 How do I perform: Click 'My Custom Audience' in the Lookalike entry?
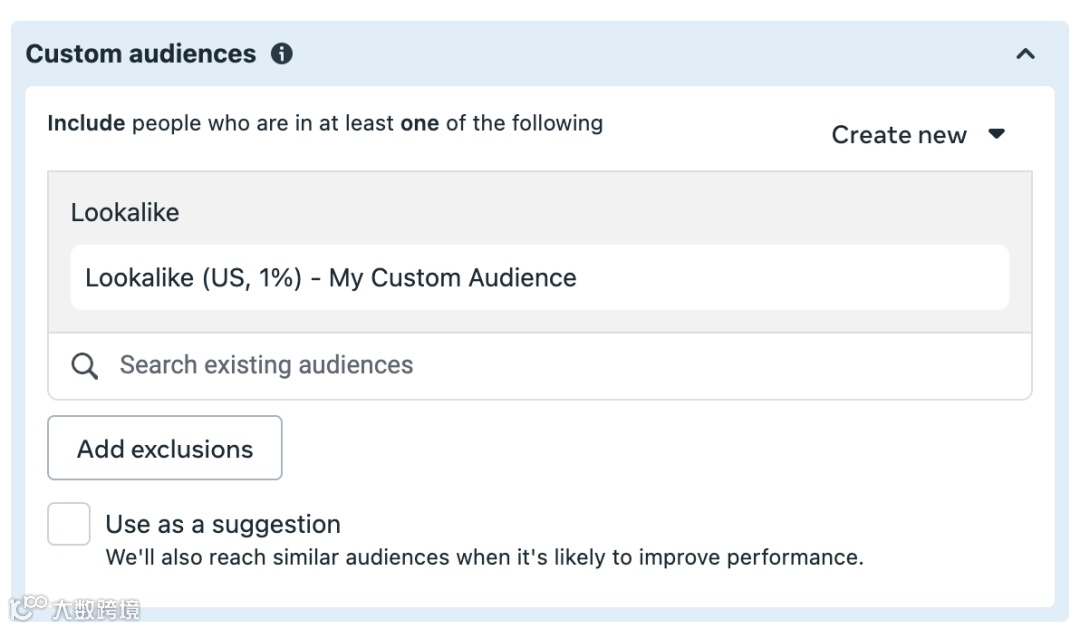pos(452,278)
